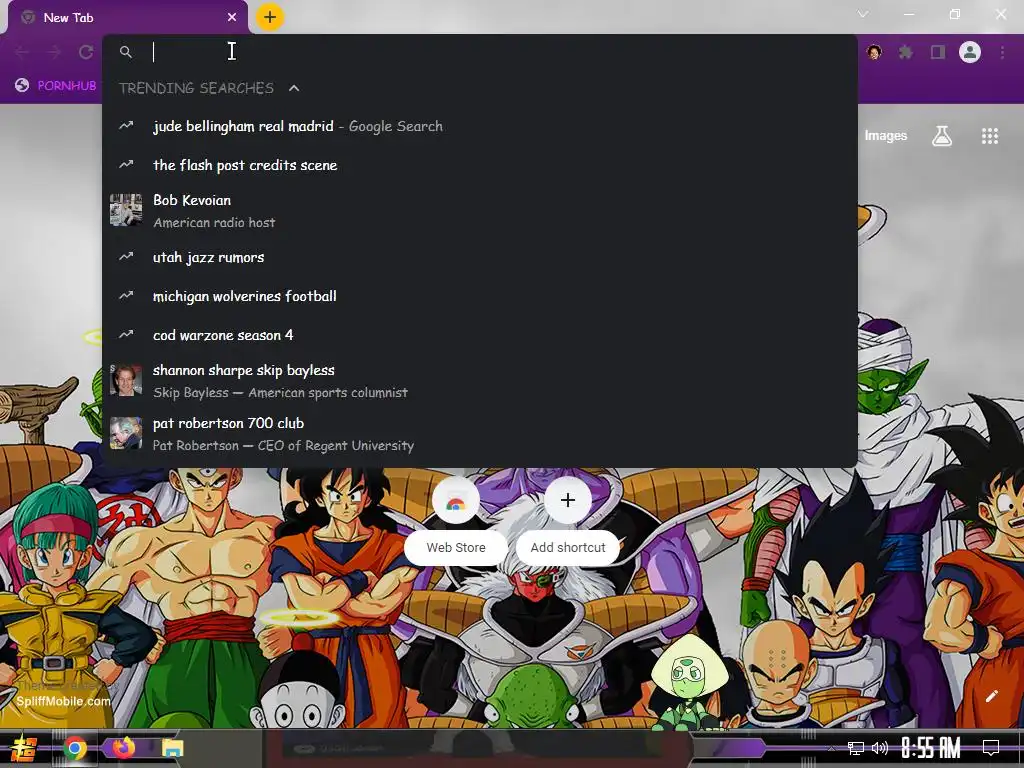Click the forward navigation arrow
The height and width of the screenshot is (768, 1024).
[x=54, y=52]
